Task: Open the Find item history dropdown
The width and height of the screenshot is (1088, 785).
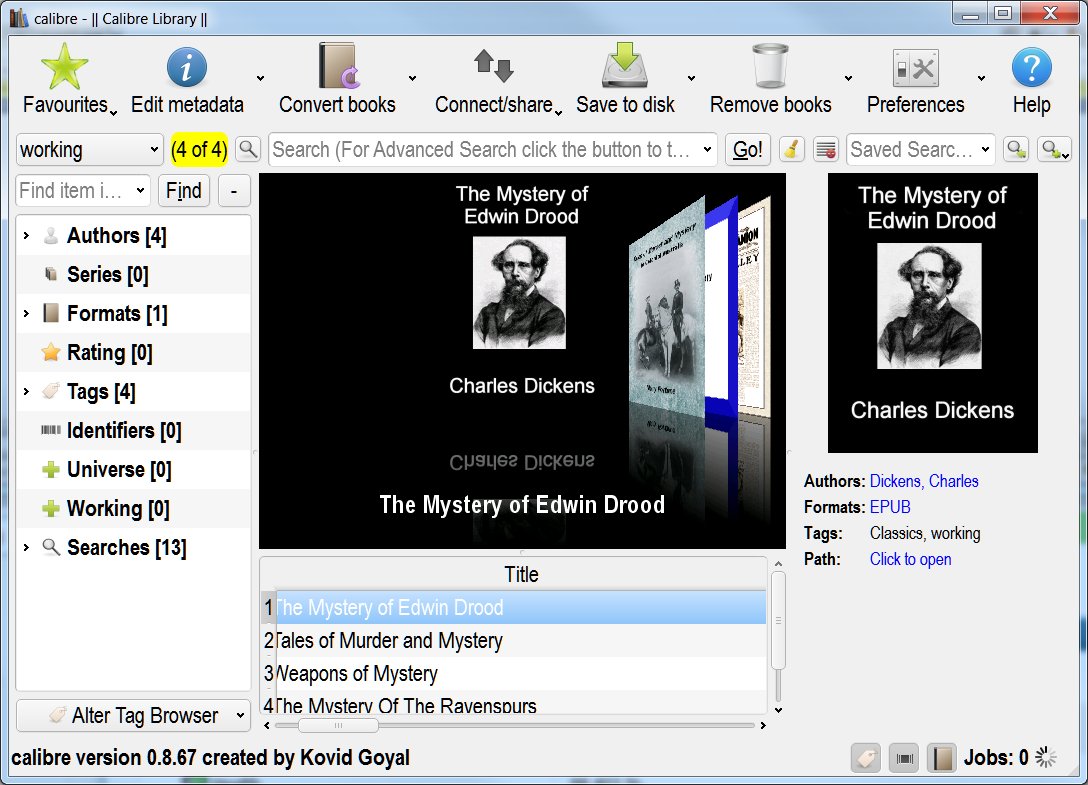Action: click(x=140, y=190)
